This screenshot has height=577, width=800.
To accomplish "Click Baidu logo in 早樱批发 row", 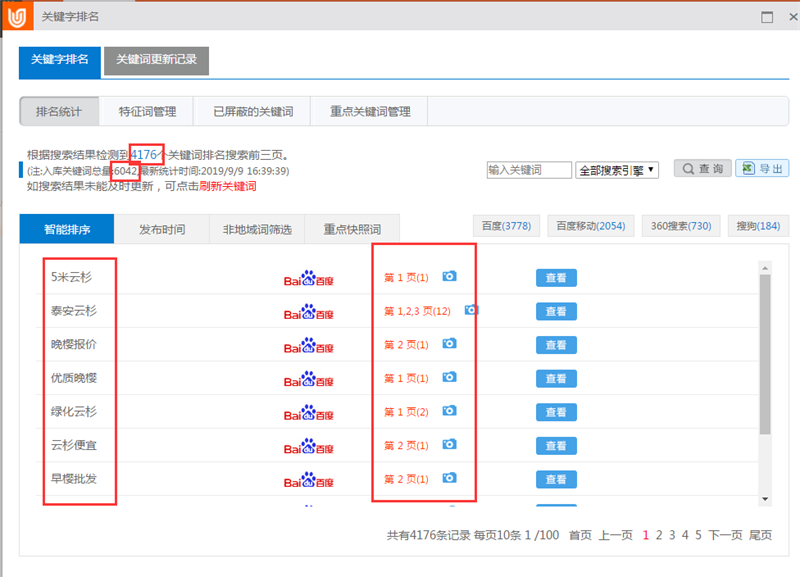I will 309,480.
